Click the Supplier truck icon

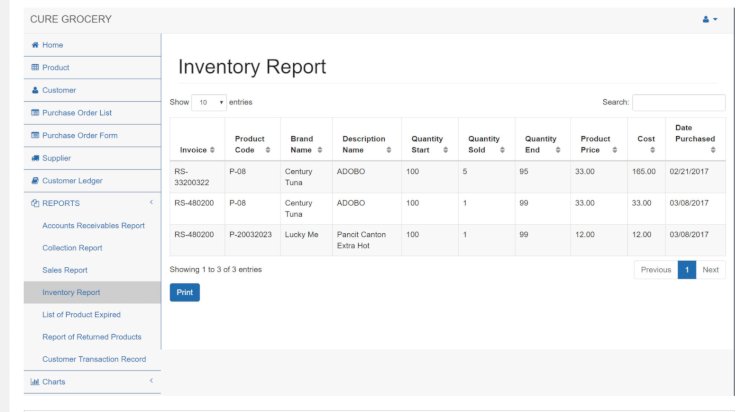[x=35, y=158]
